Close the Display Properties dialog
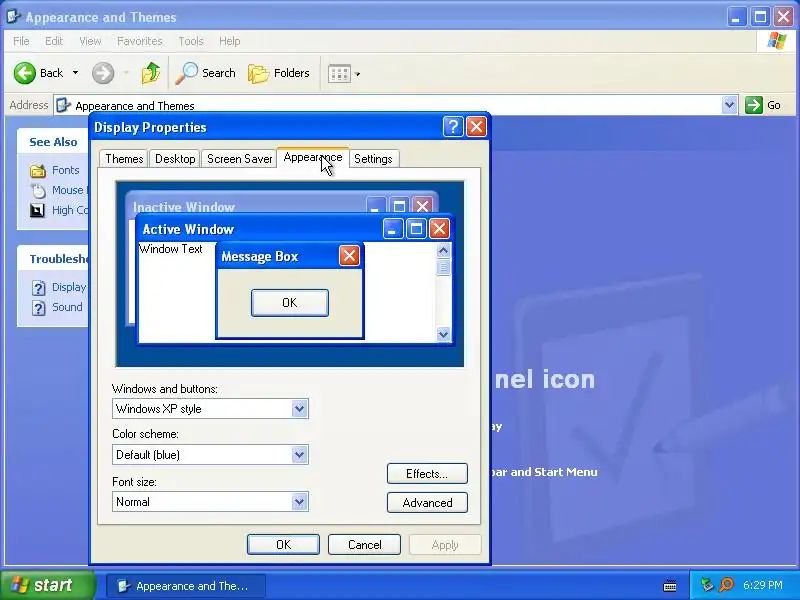The height and width of the screenshot is (600, 800). click(x=476, y=127)
